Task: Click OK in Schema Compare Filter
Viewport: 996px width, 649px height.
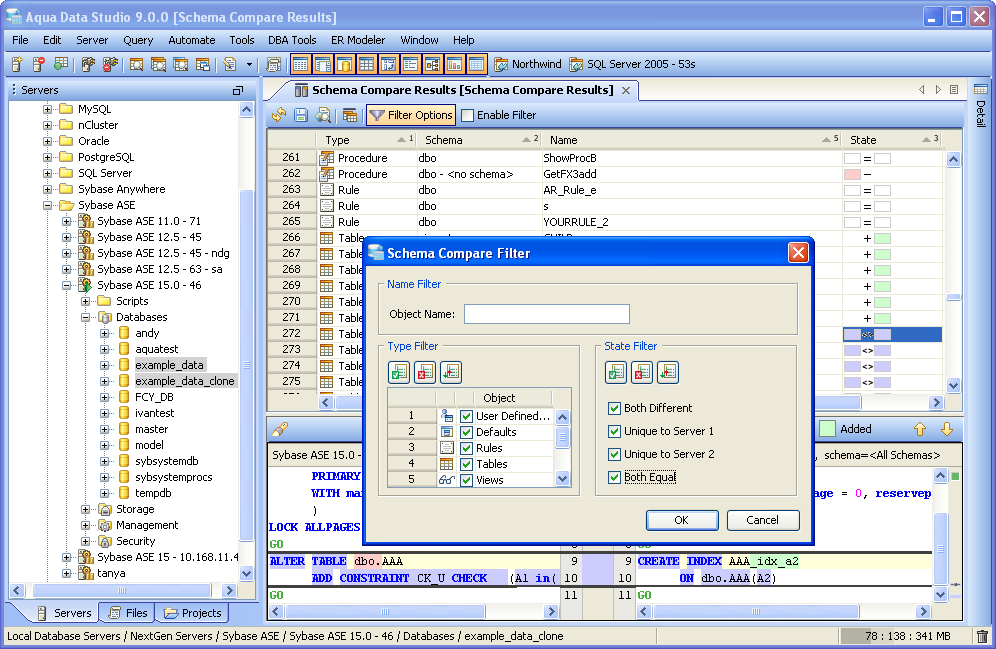Action: click(x=681, y=520)
